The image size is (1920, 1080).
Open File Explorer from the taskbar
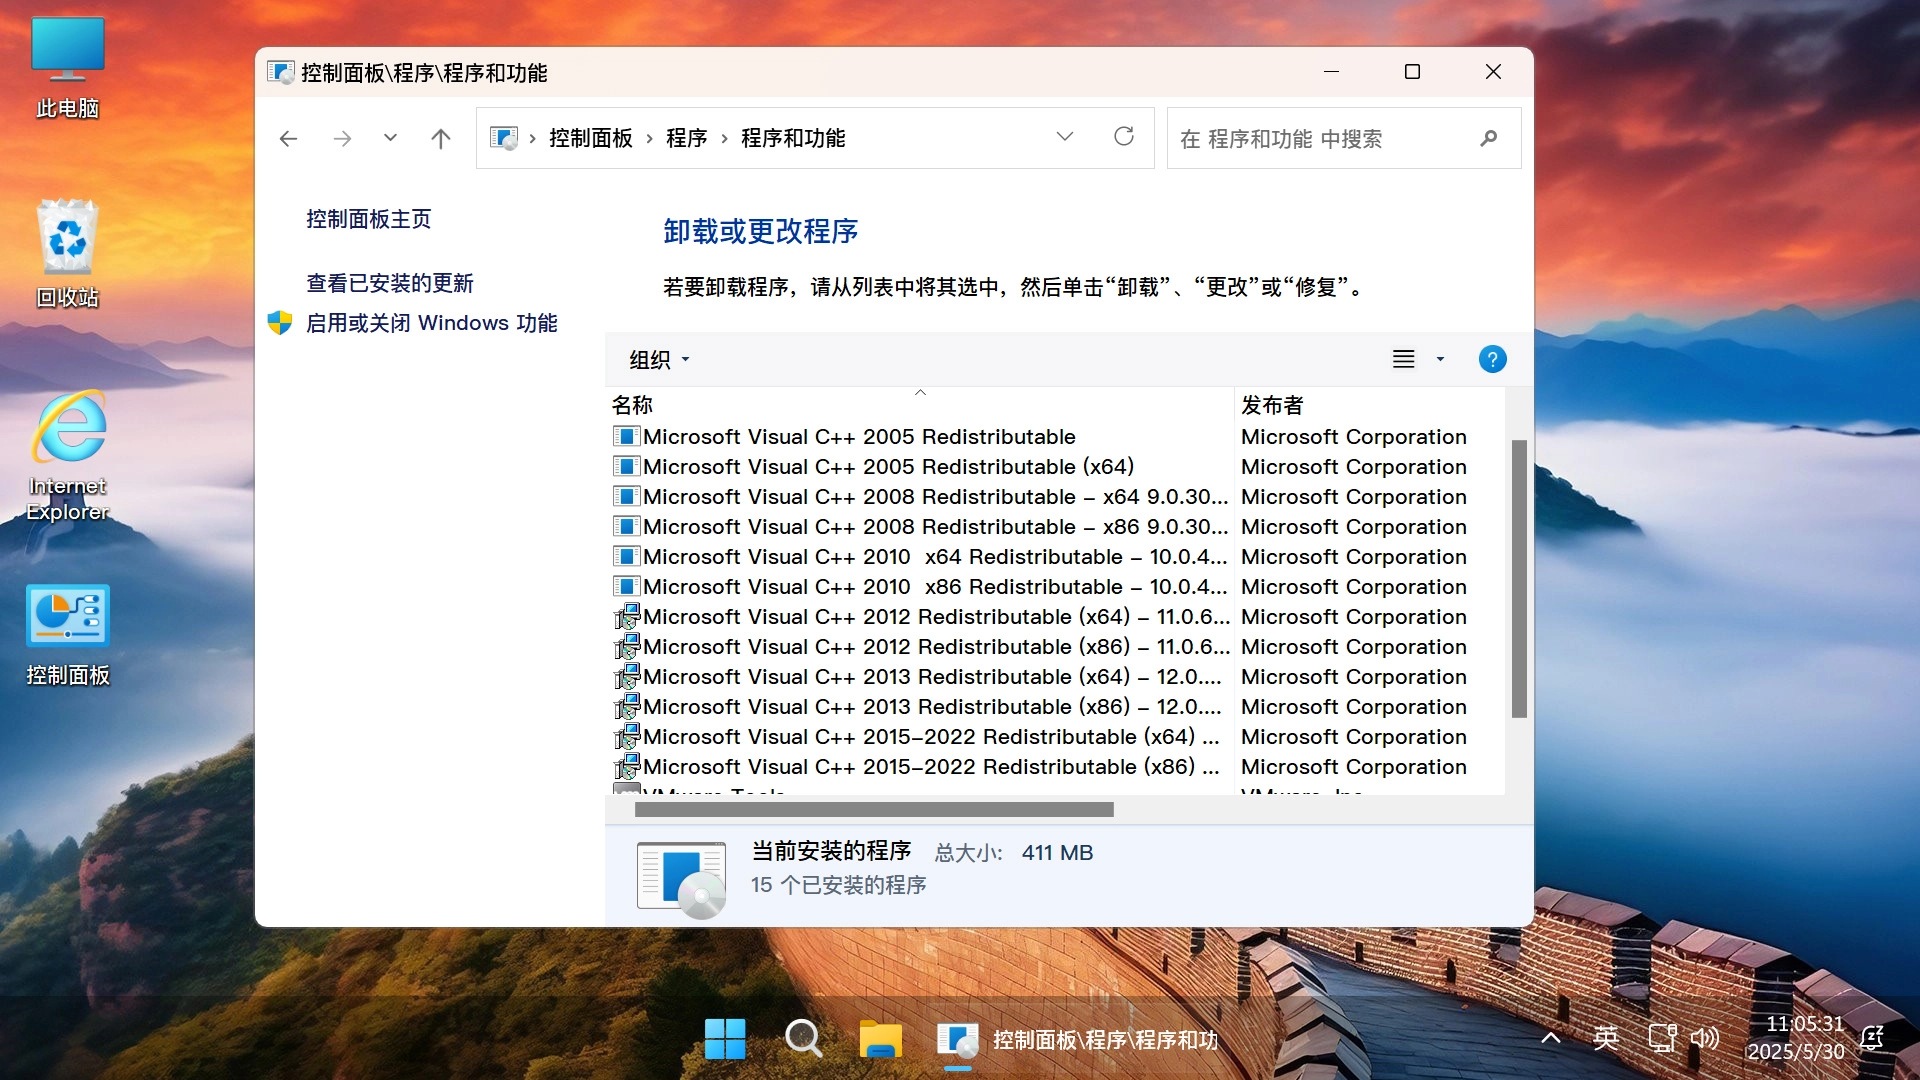(x=881, y=1039)
